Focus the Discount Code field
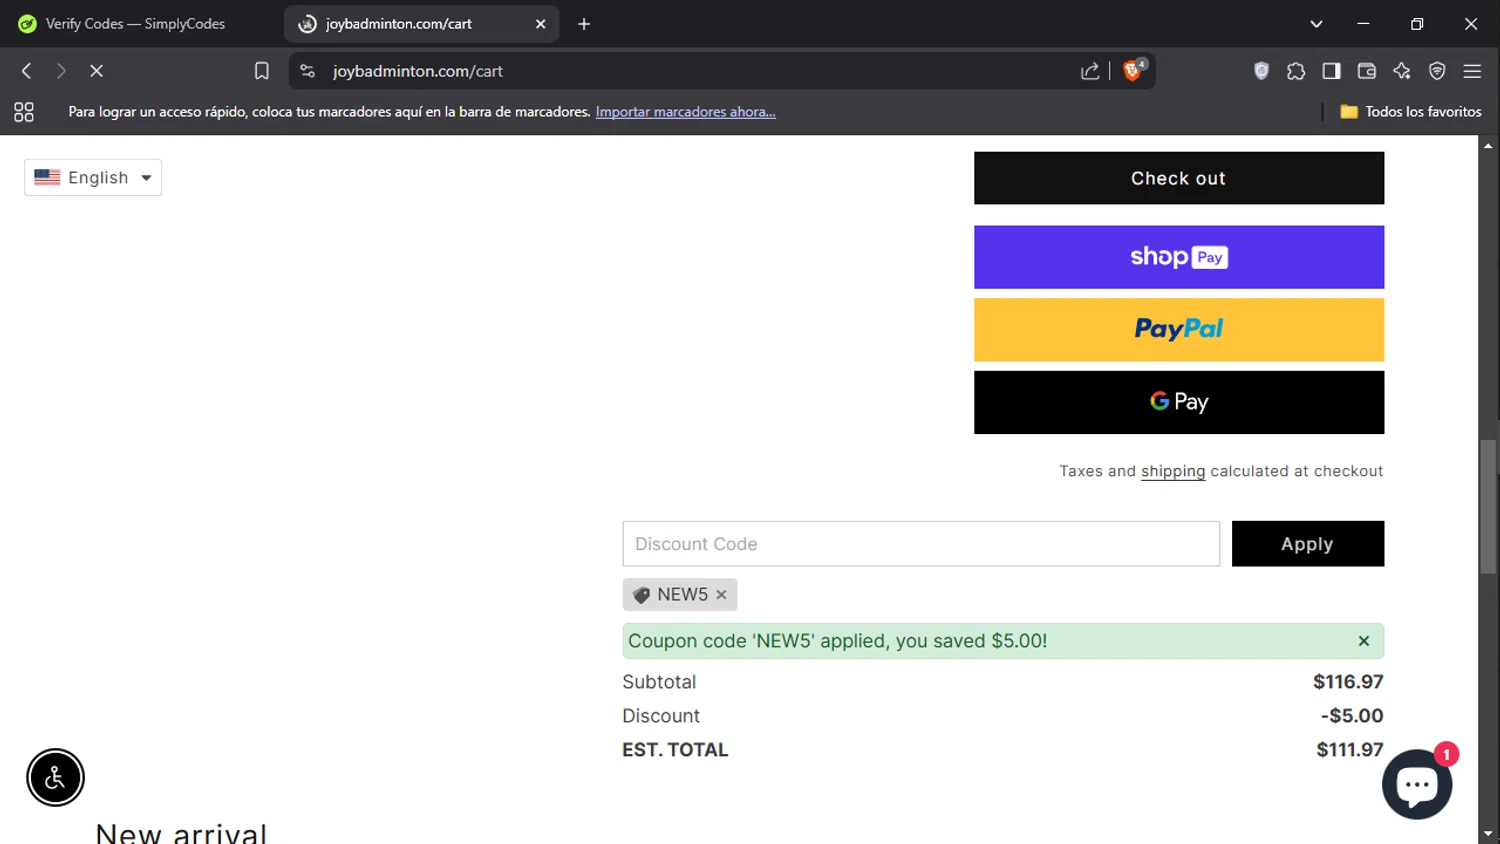Viewport: 1500px width, 844px height. (x=921, y=544)
